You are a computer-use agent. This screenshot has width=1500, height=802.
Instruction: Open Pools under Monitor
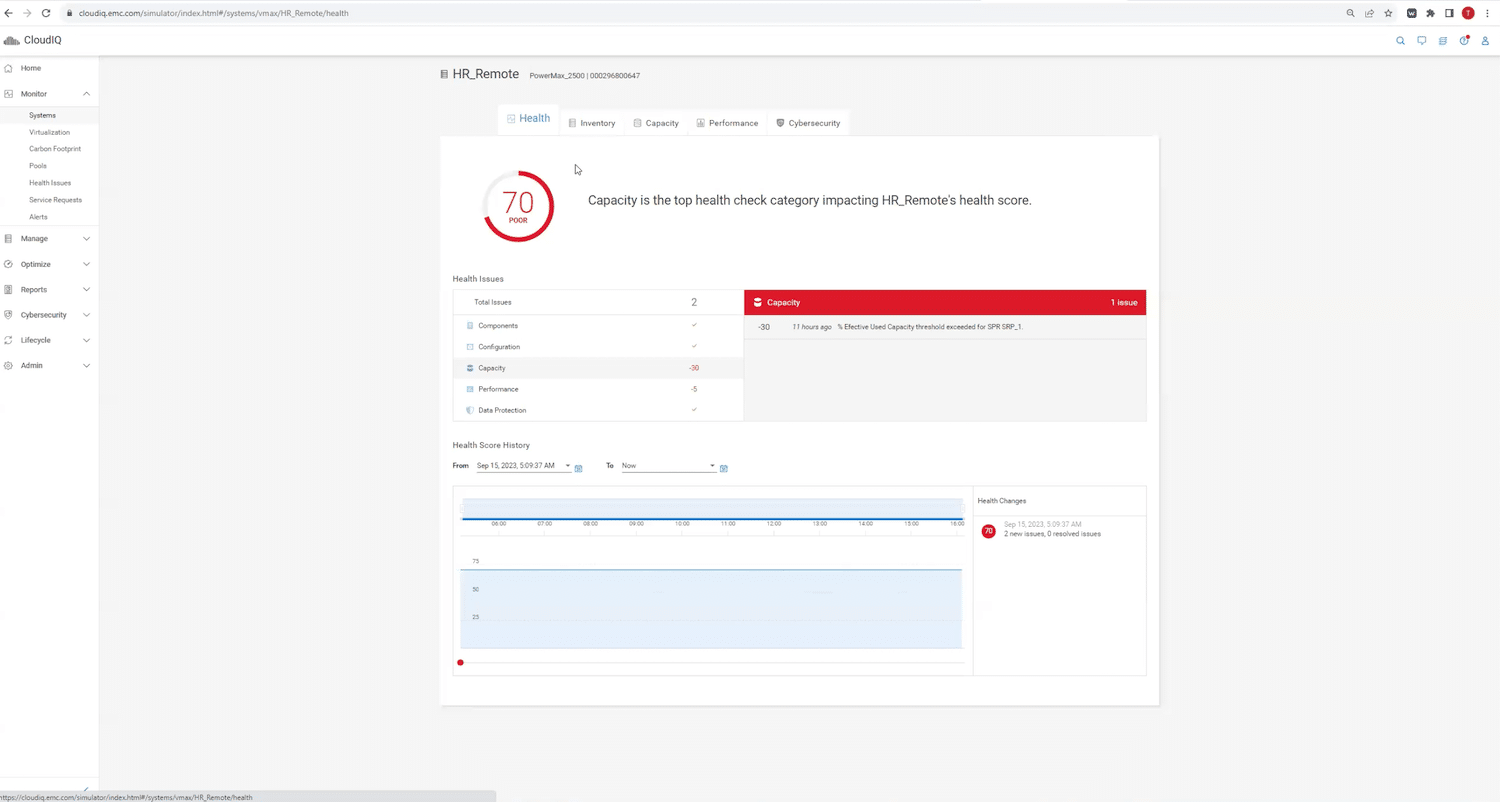[x=38, y=166]
